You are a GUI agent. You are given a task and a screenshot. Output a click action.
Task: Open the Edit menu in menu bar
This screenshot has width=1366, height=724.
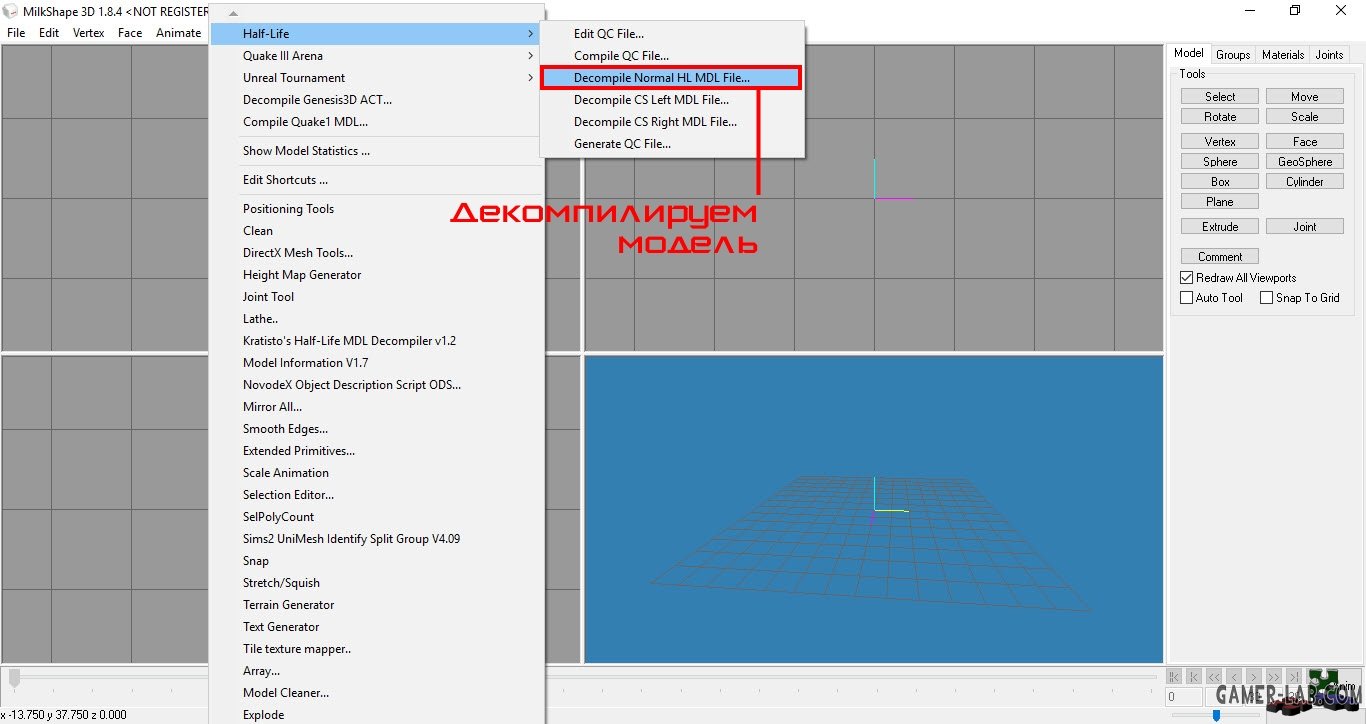pos(49,33)
